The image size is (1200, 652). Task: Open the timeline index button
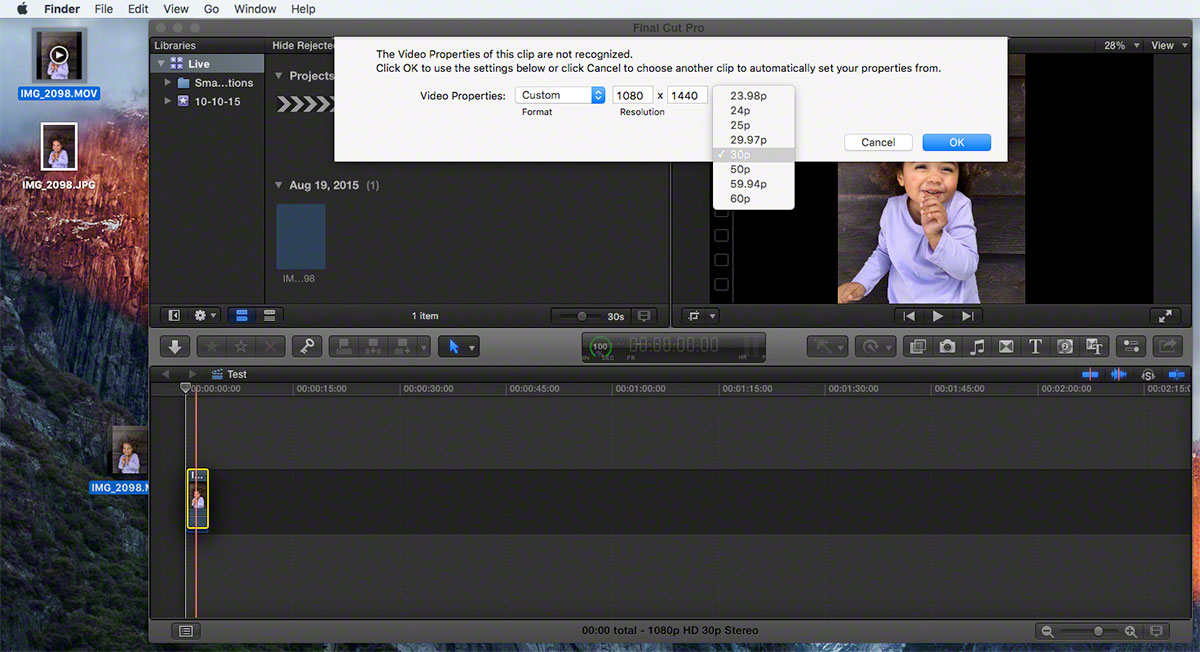pos(187,631)
